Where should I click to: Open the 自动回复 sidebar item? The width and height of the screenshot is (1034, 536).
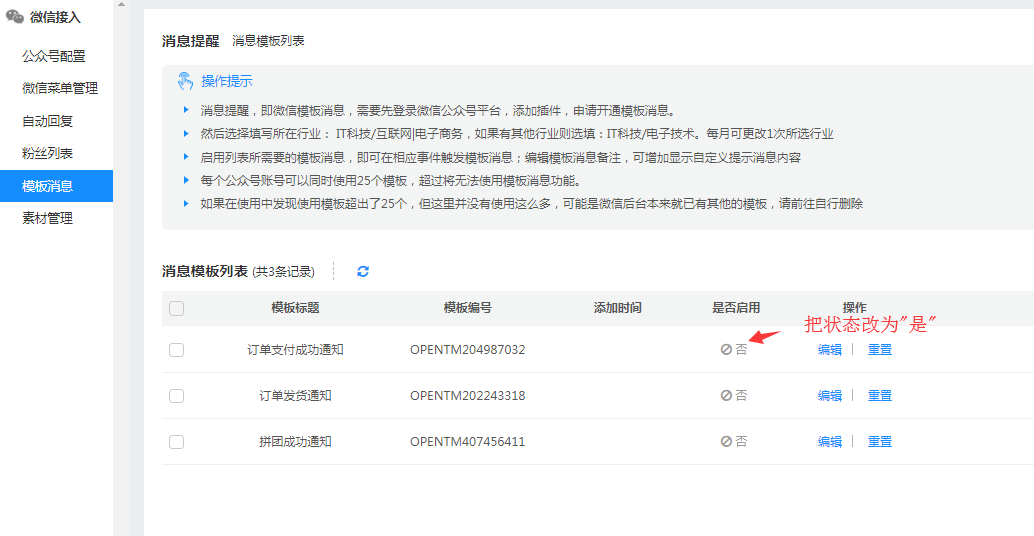click(x=48, y=121)
